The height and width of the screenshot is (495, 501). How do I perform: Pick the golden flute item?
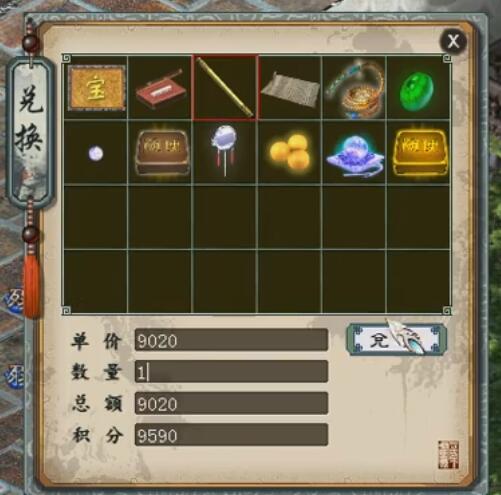(225, 87)
